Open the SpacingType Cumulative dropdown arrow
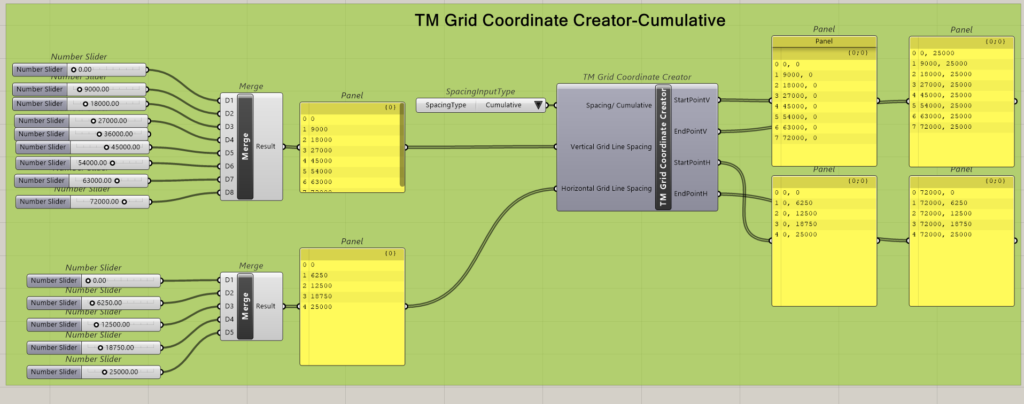1024x404 pixels. 538,104
